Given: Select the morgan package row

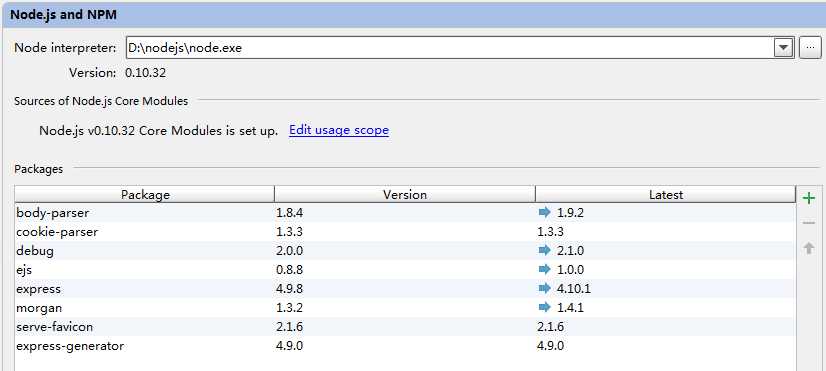Looking at the screenshot, I should click(405, 308).
